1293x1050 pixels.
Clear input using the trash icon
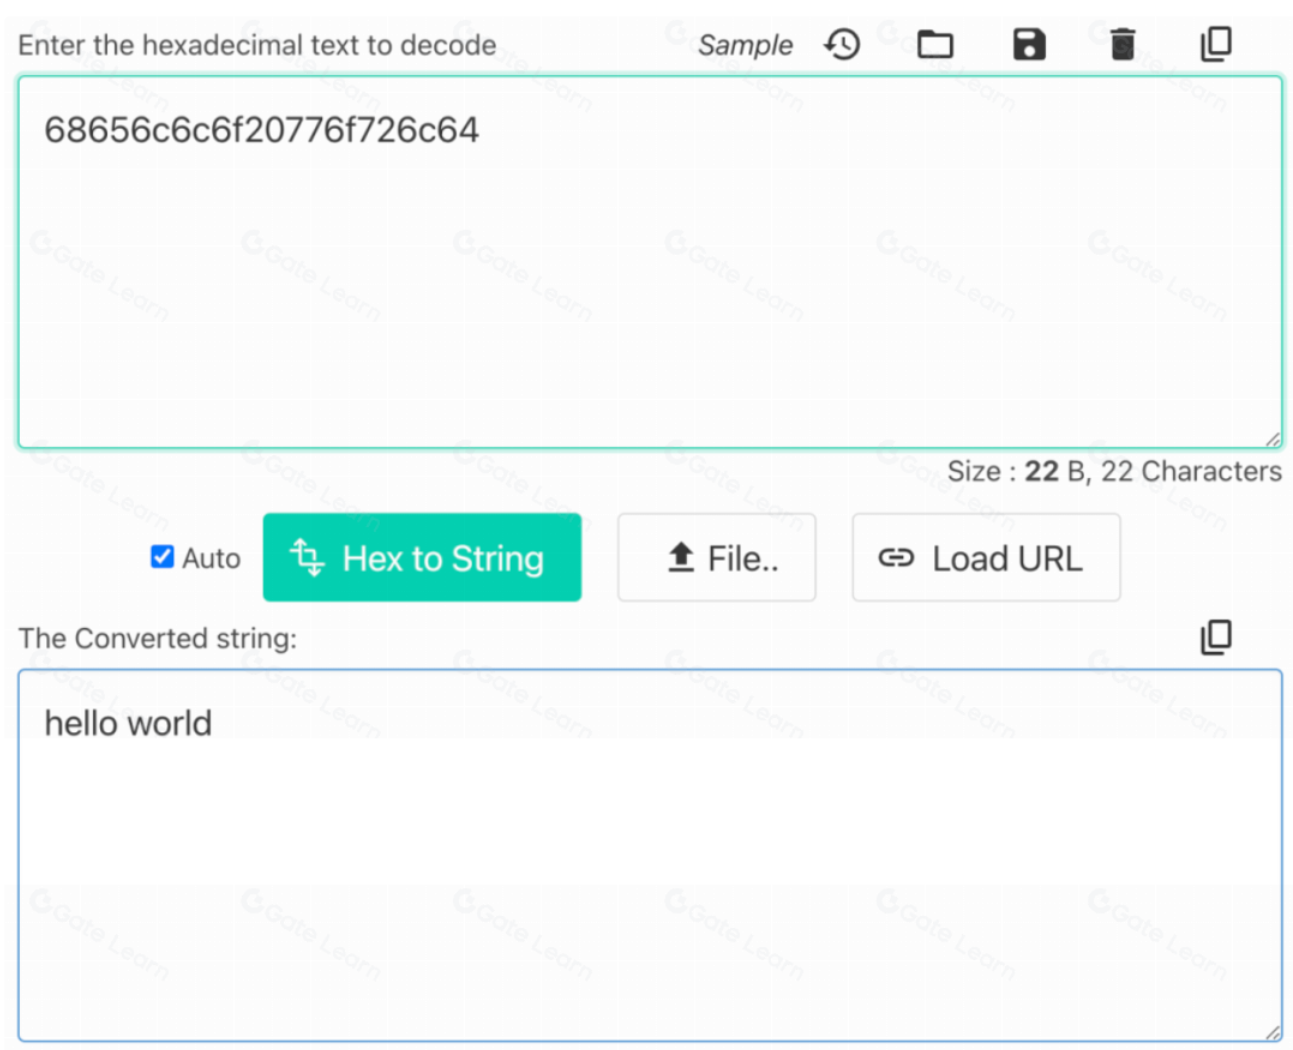(1122, 44)
